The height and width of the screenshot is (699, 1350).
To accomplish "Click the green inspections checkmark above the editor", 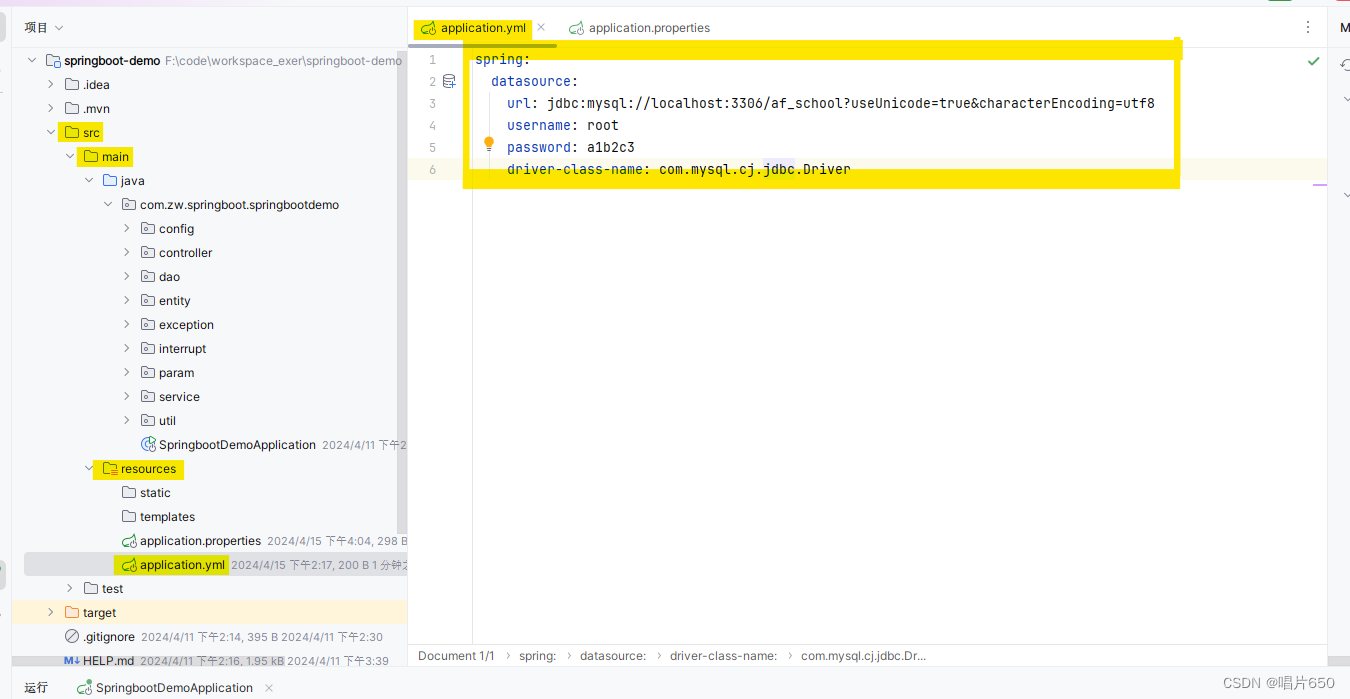I will pyautogui.click(x=1313, y=60).
